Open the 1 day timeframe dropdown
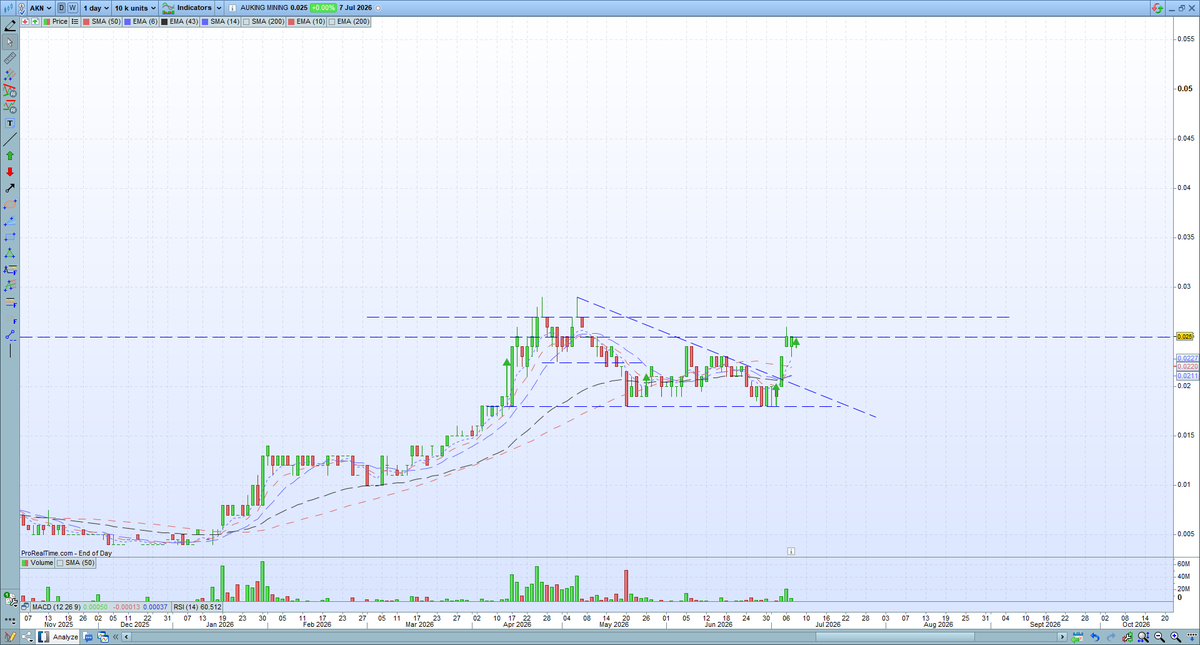Viewport: 1200px width, 645px height. coord(95,8)
